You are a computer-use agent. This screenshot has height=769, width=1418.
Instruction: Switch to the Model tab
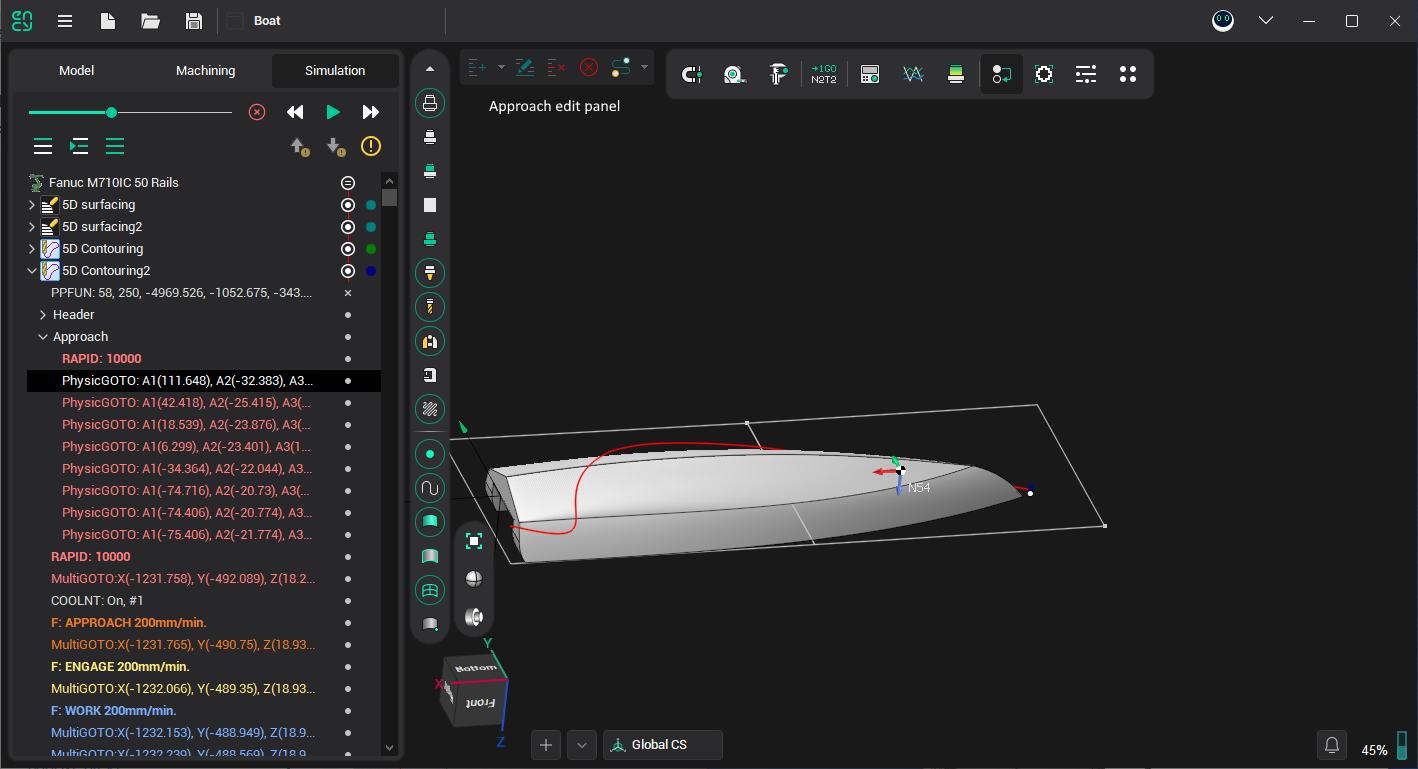(76, 71)
